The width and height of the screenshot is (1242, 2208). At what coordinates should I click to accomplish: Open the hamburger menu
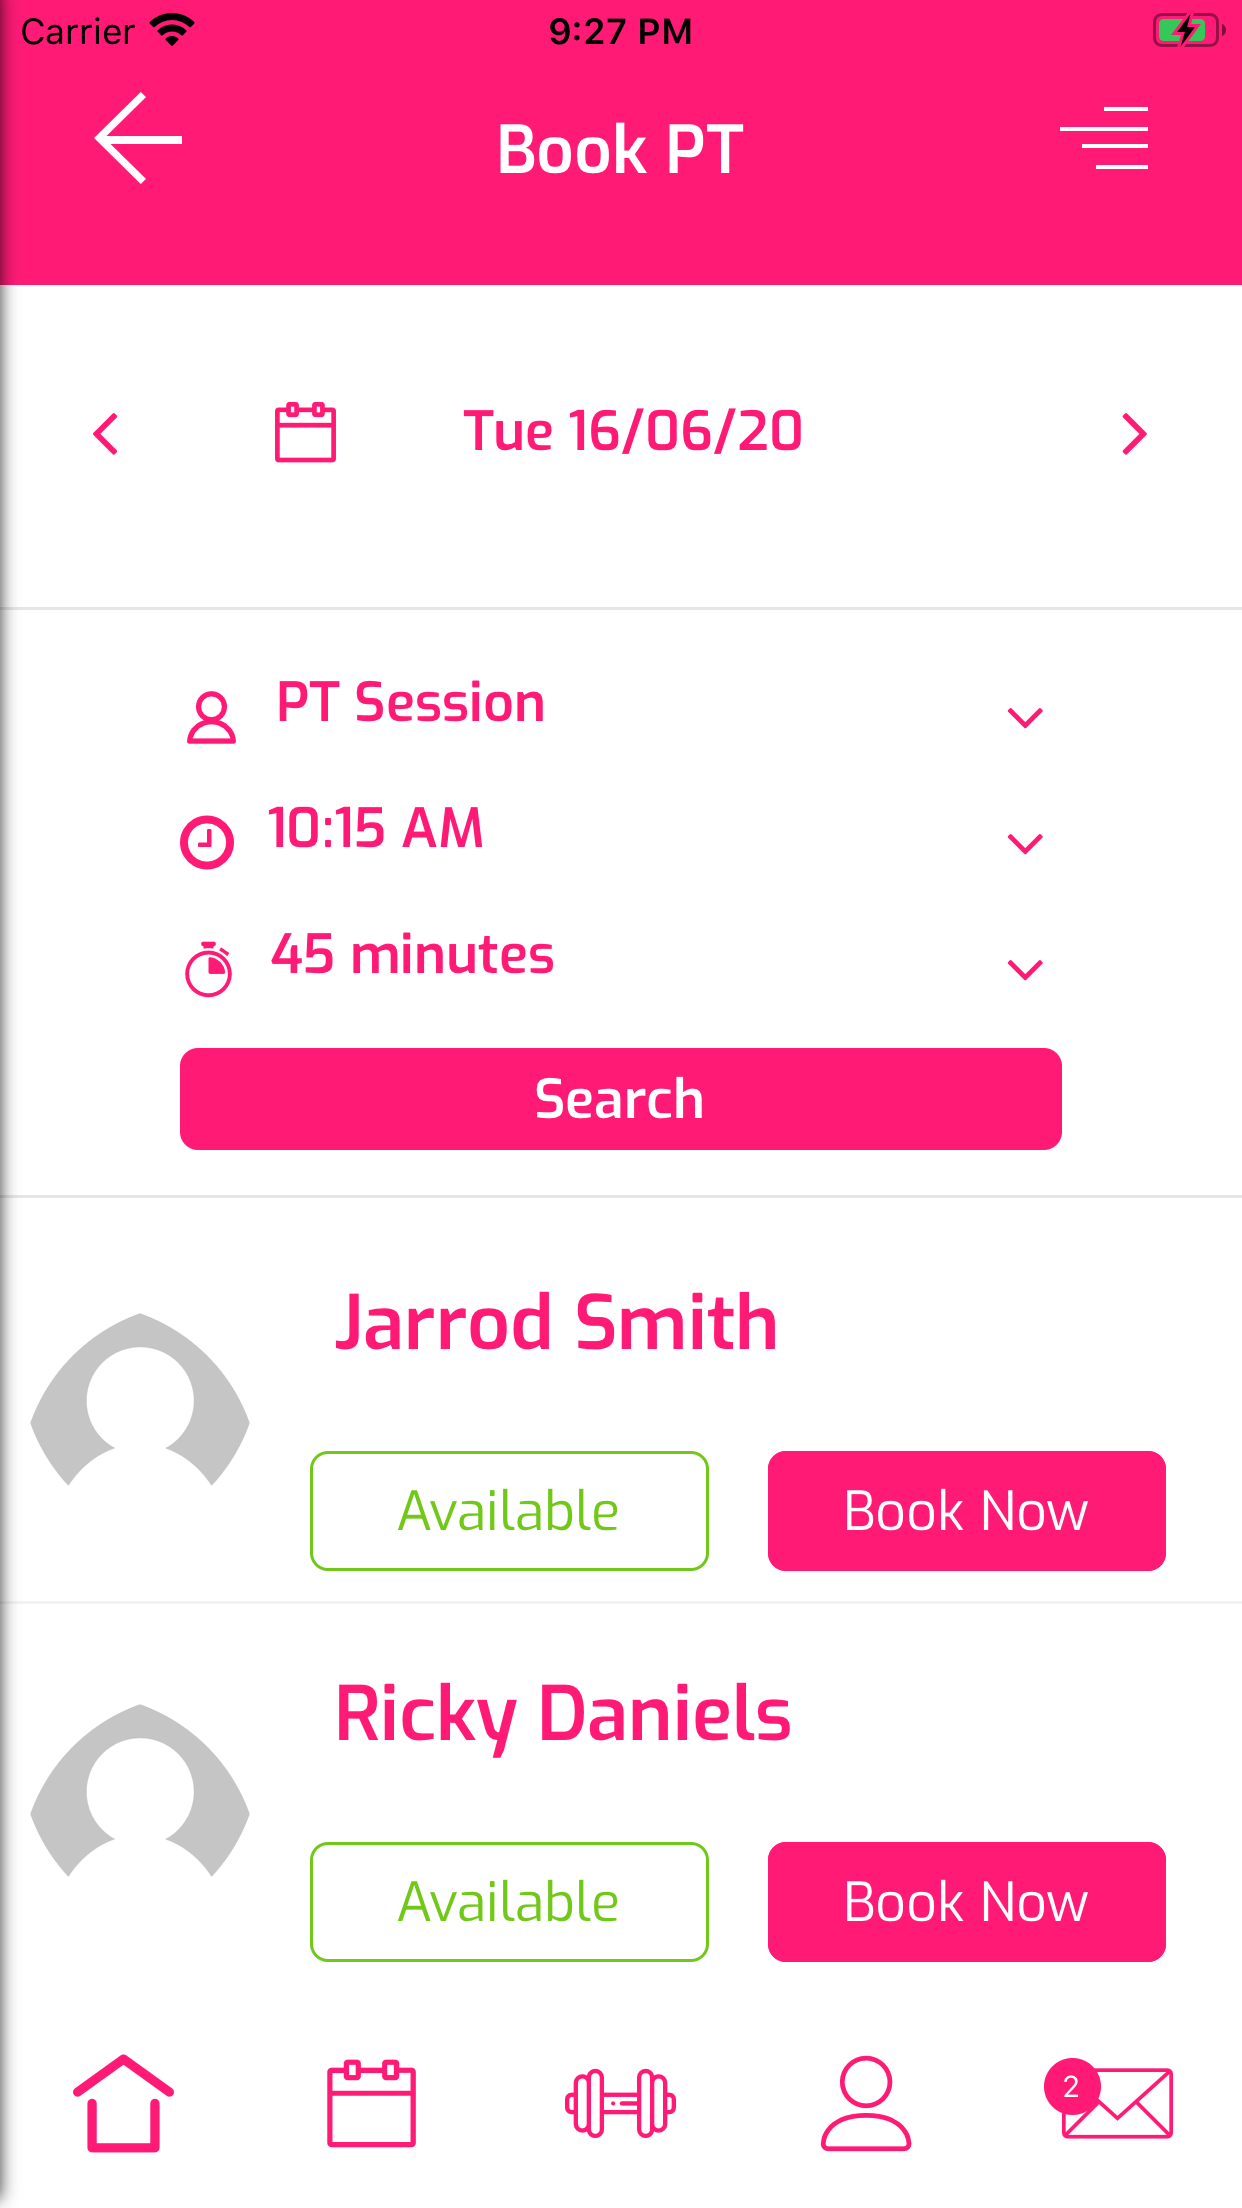coord(1104,139)
